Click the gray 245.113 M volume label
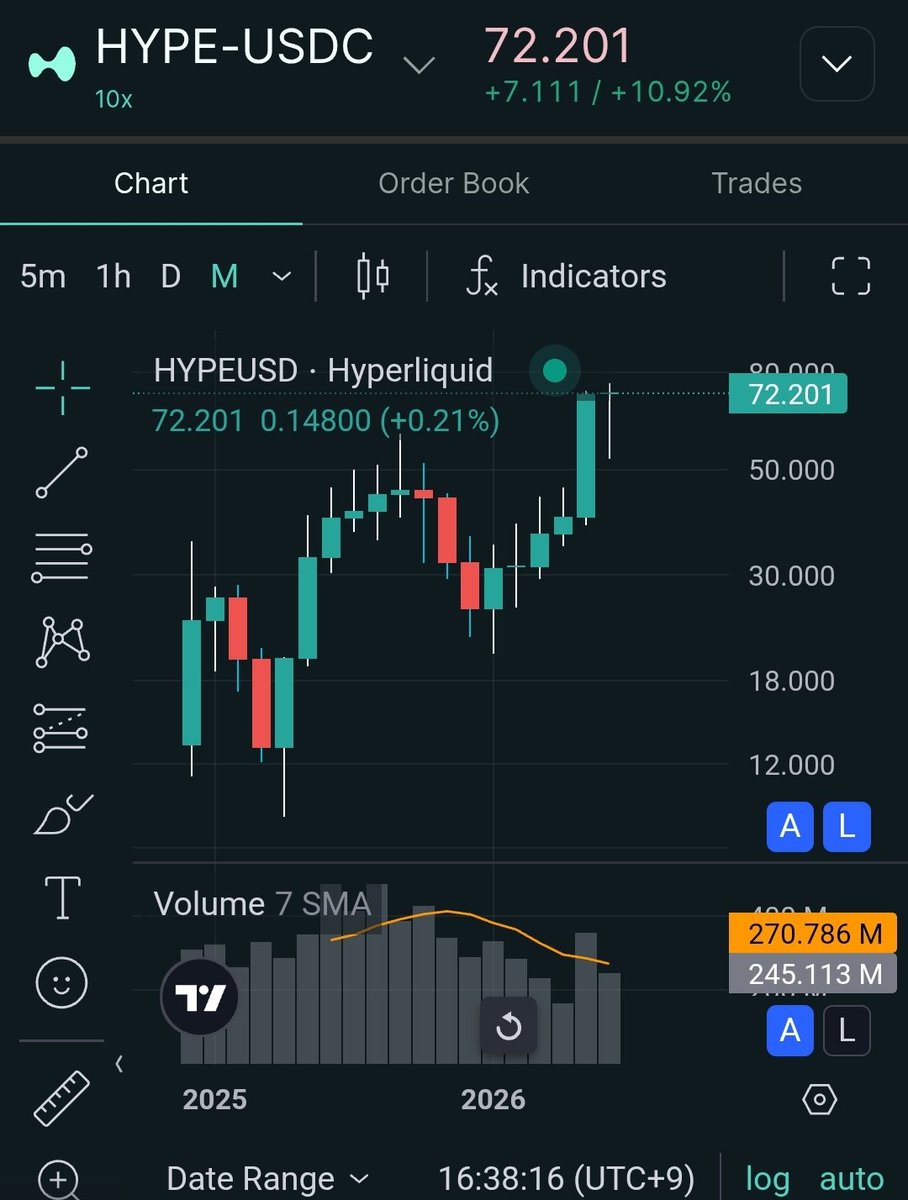Image resolution: width=908 pixels, height=1200 pixels. pyautogui.click(x=813, y=973)
